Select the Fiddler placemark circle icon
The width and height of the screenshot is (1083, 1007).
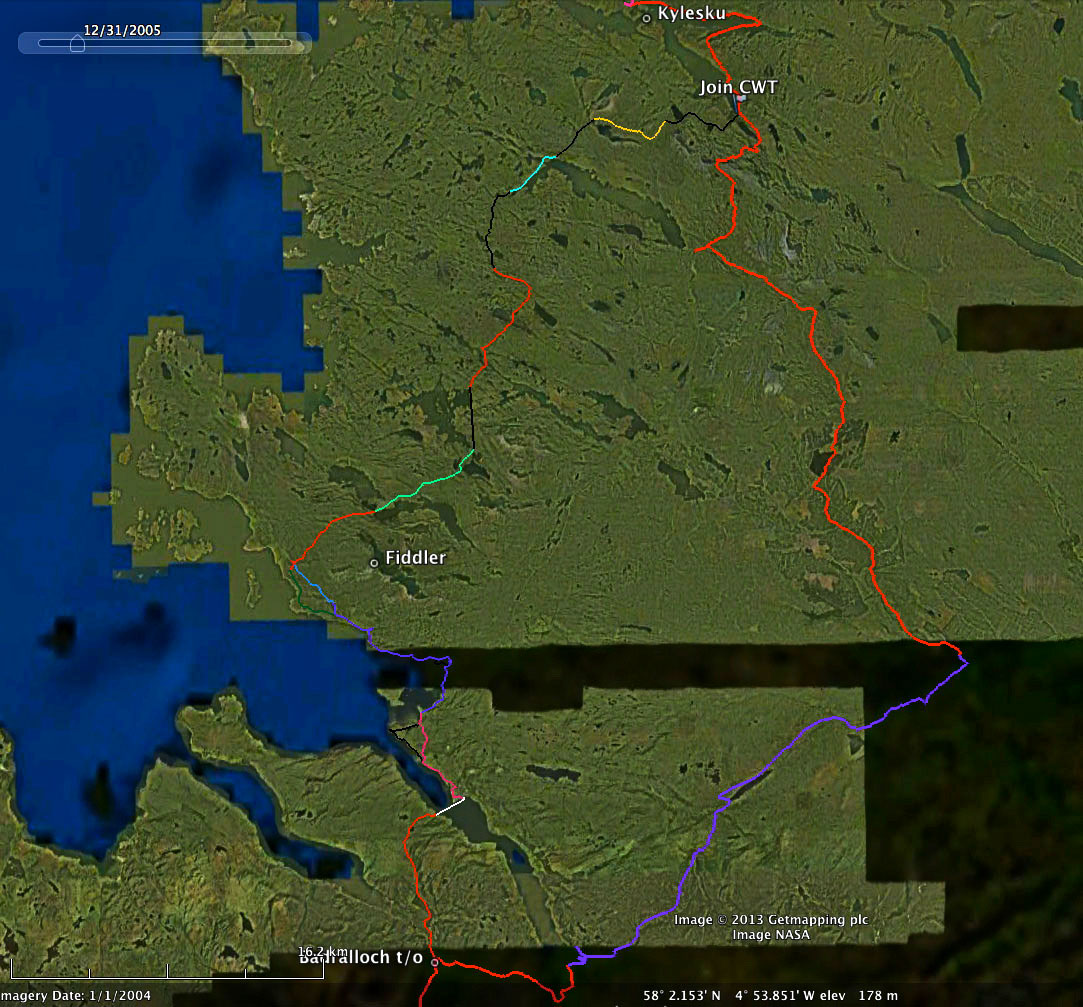374,563
